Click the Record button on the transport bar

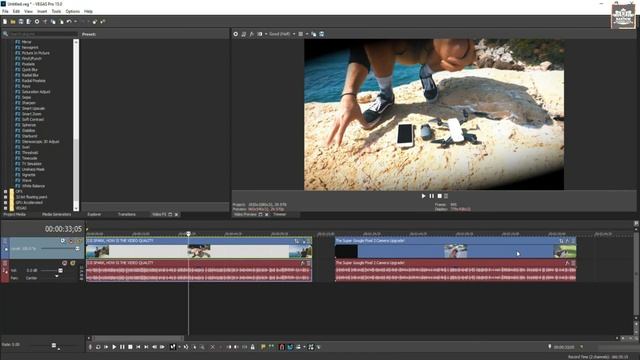click(x=90, y=347)
